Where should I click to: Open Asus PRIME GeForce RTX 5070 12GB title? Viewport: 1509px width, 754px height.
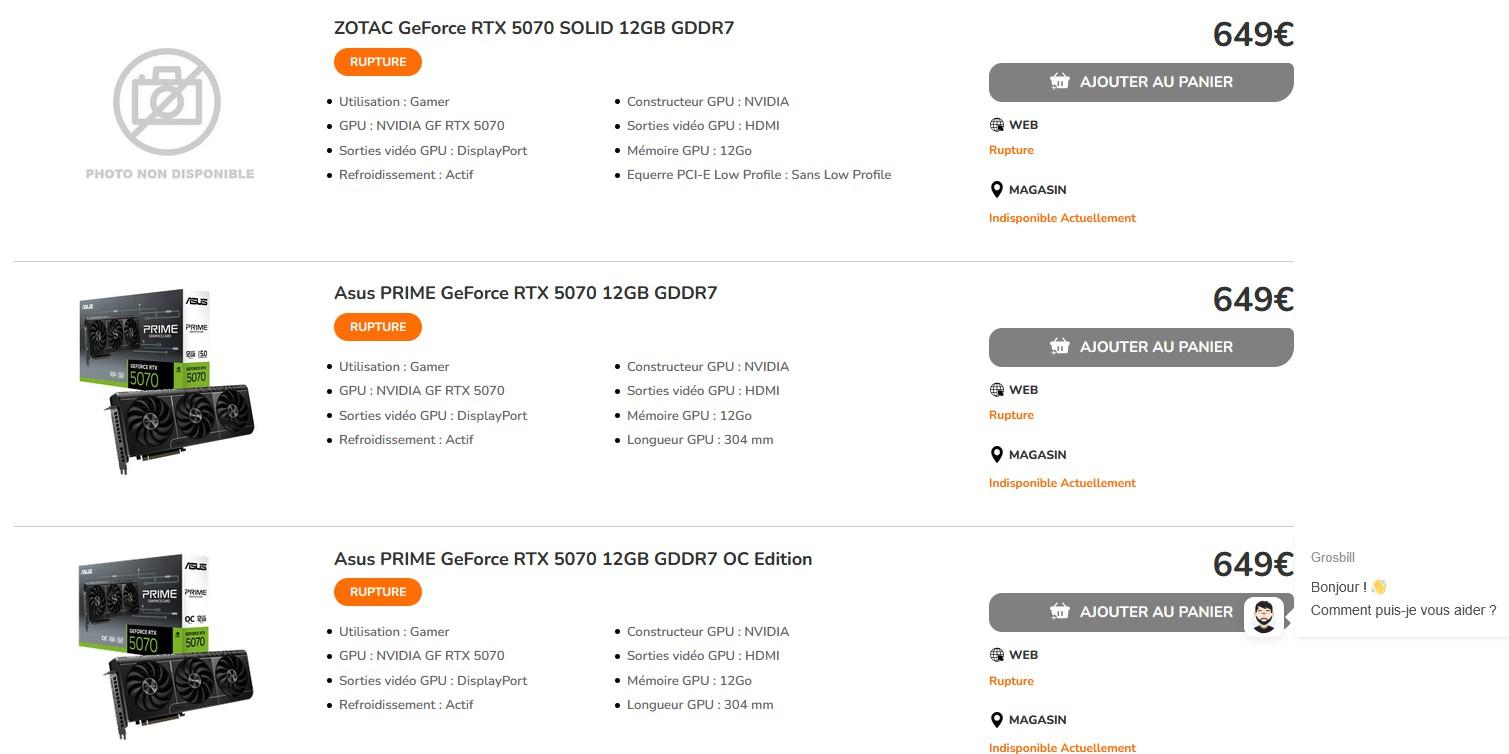(525, 293)
